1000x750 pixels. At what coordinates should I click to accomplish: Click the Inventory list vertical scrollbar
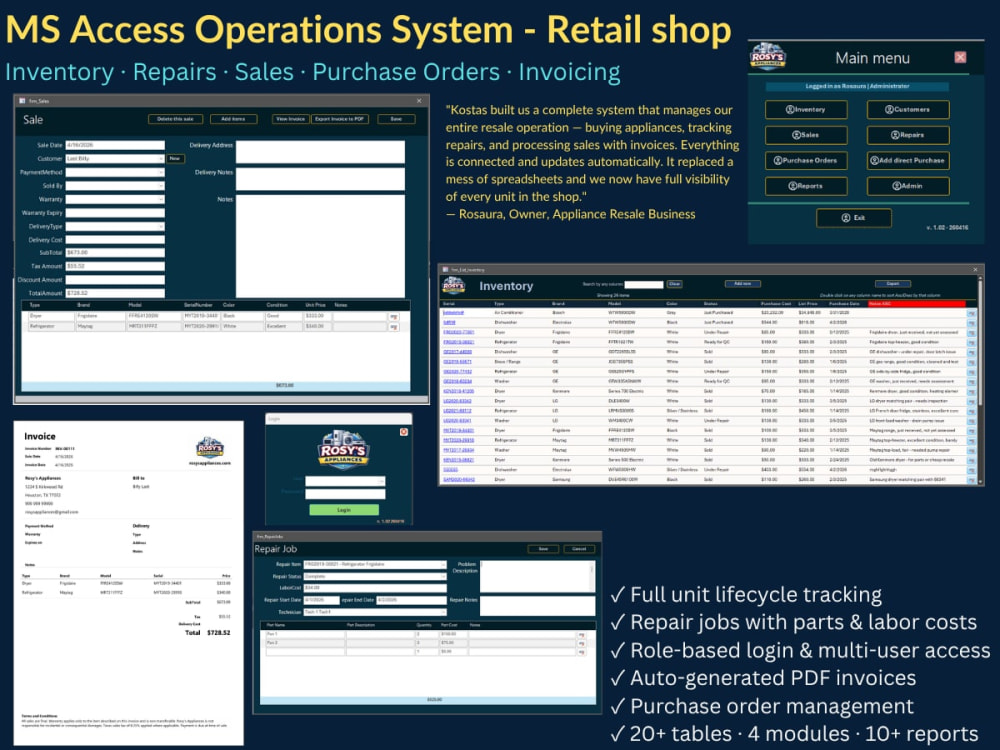(980, 379)
